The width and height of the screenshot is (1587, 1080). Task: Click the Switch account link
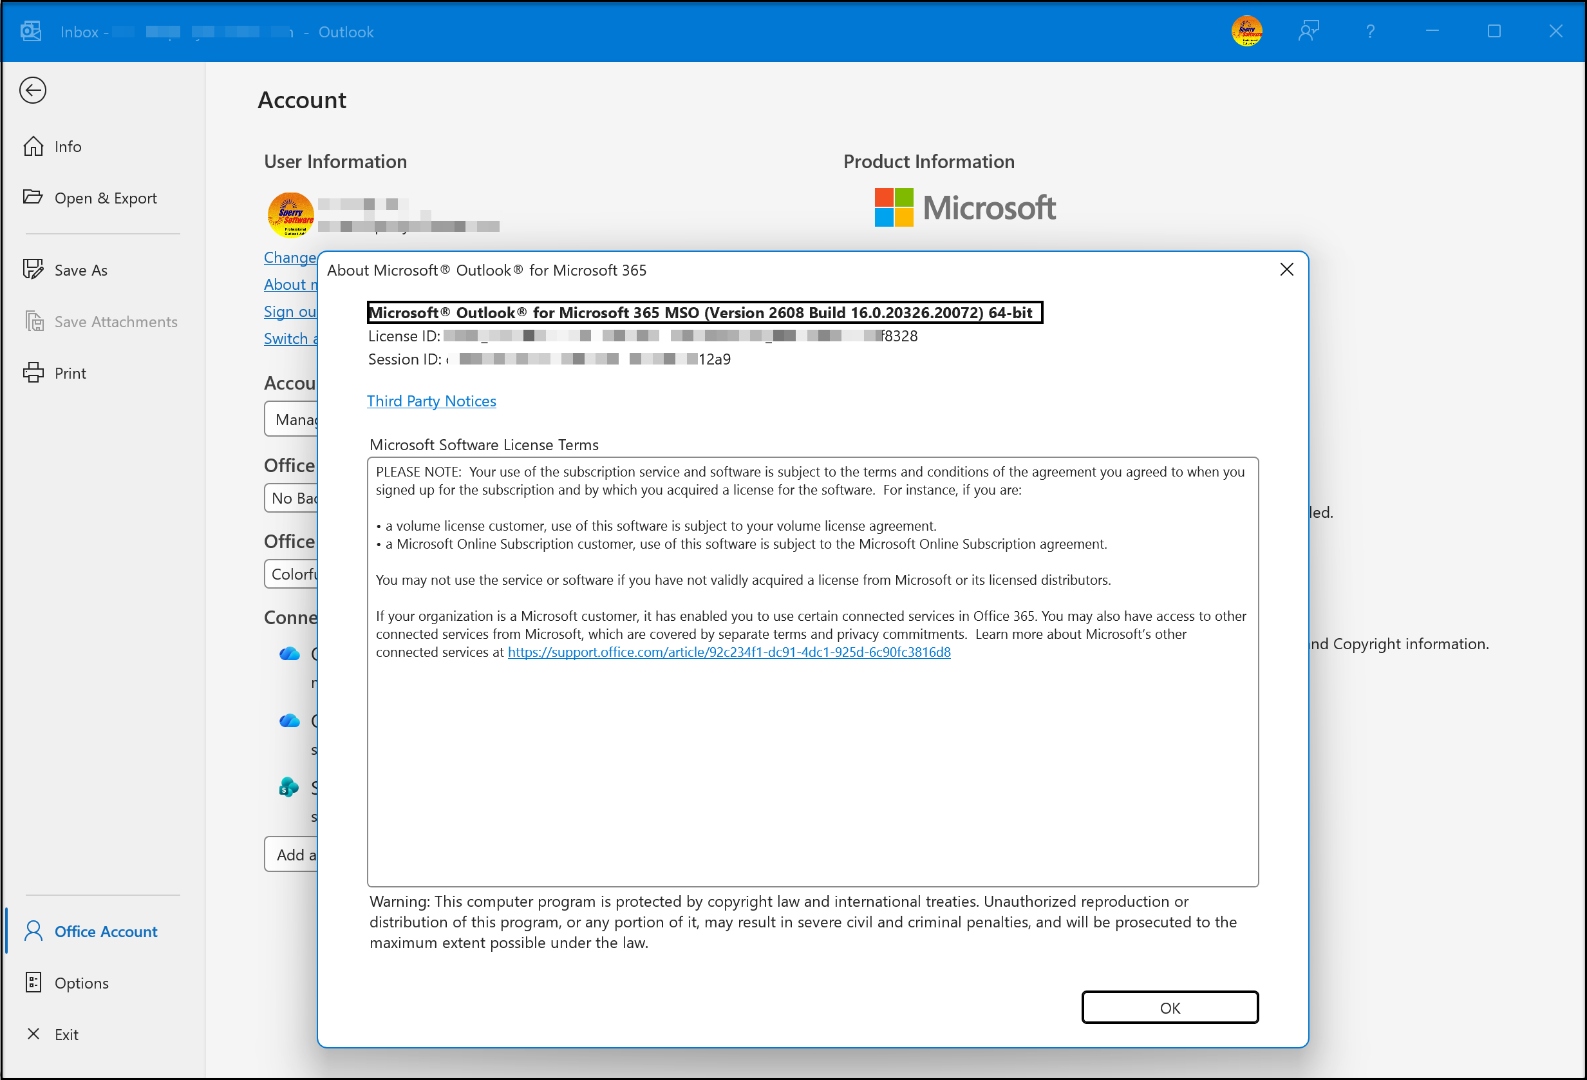[290, 339]
